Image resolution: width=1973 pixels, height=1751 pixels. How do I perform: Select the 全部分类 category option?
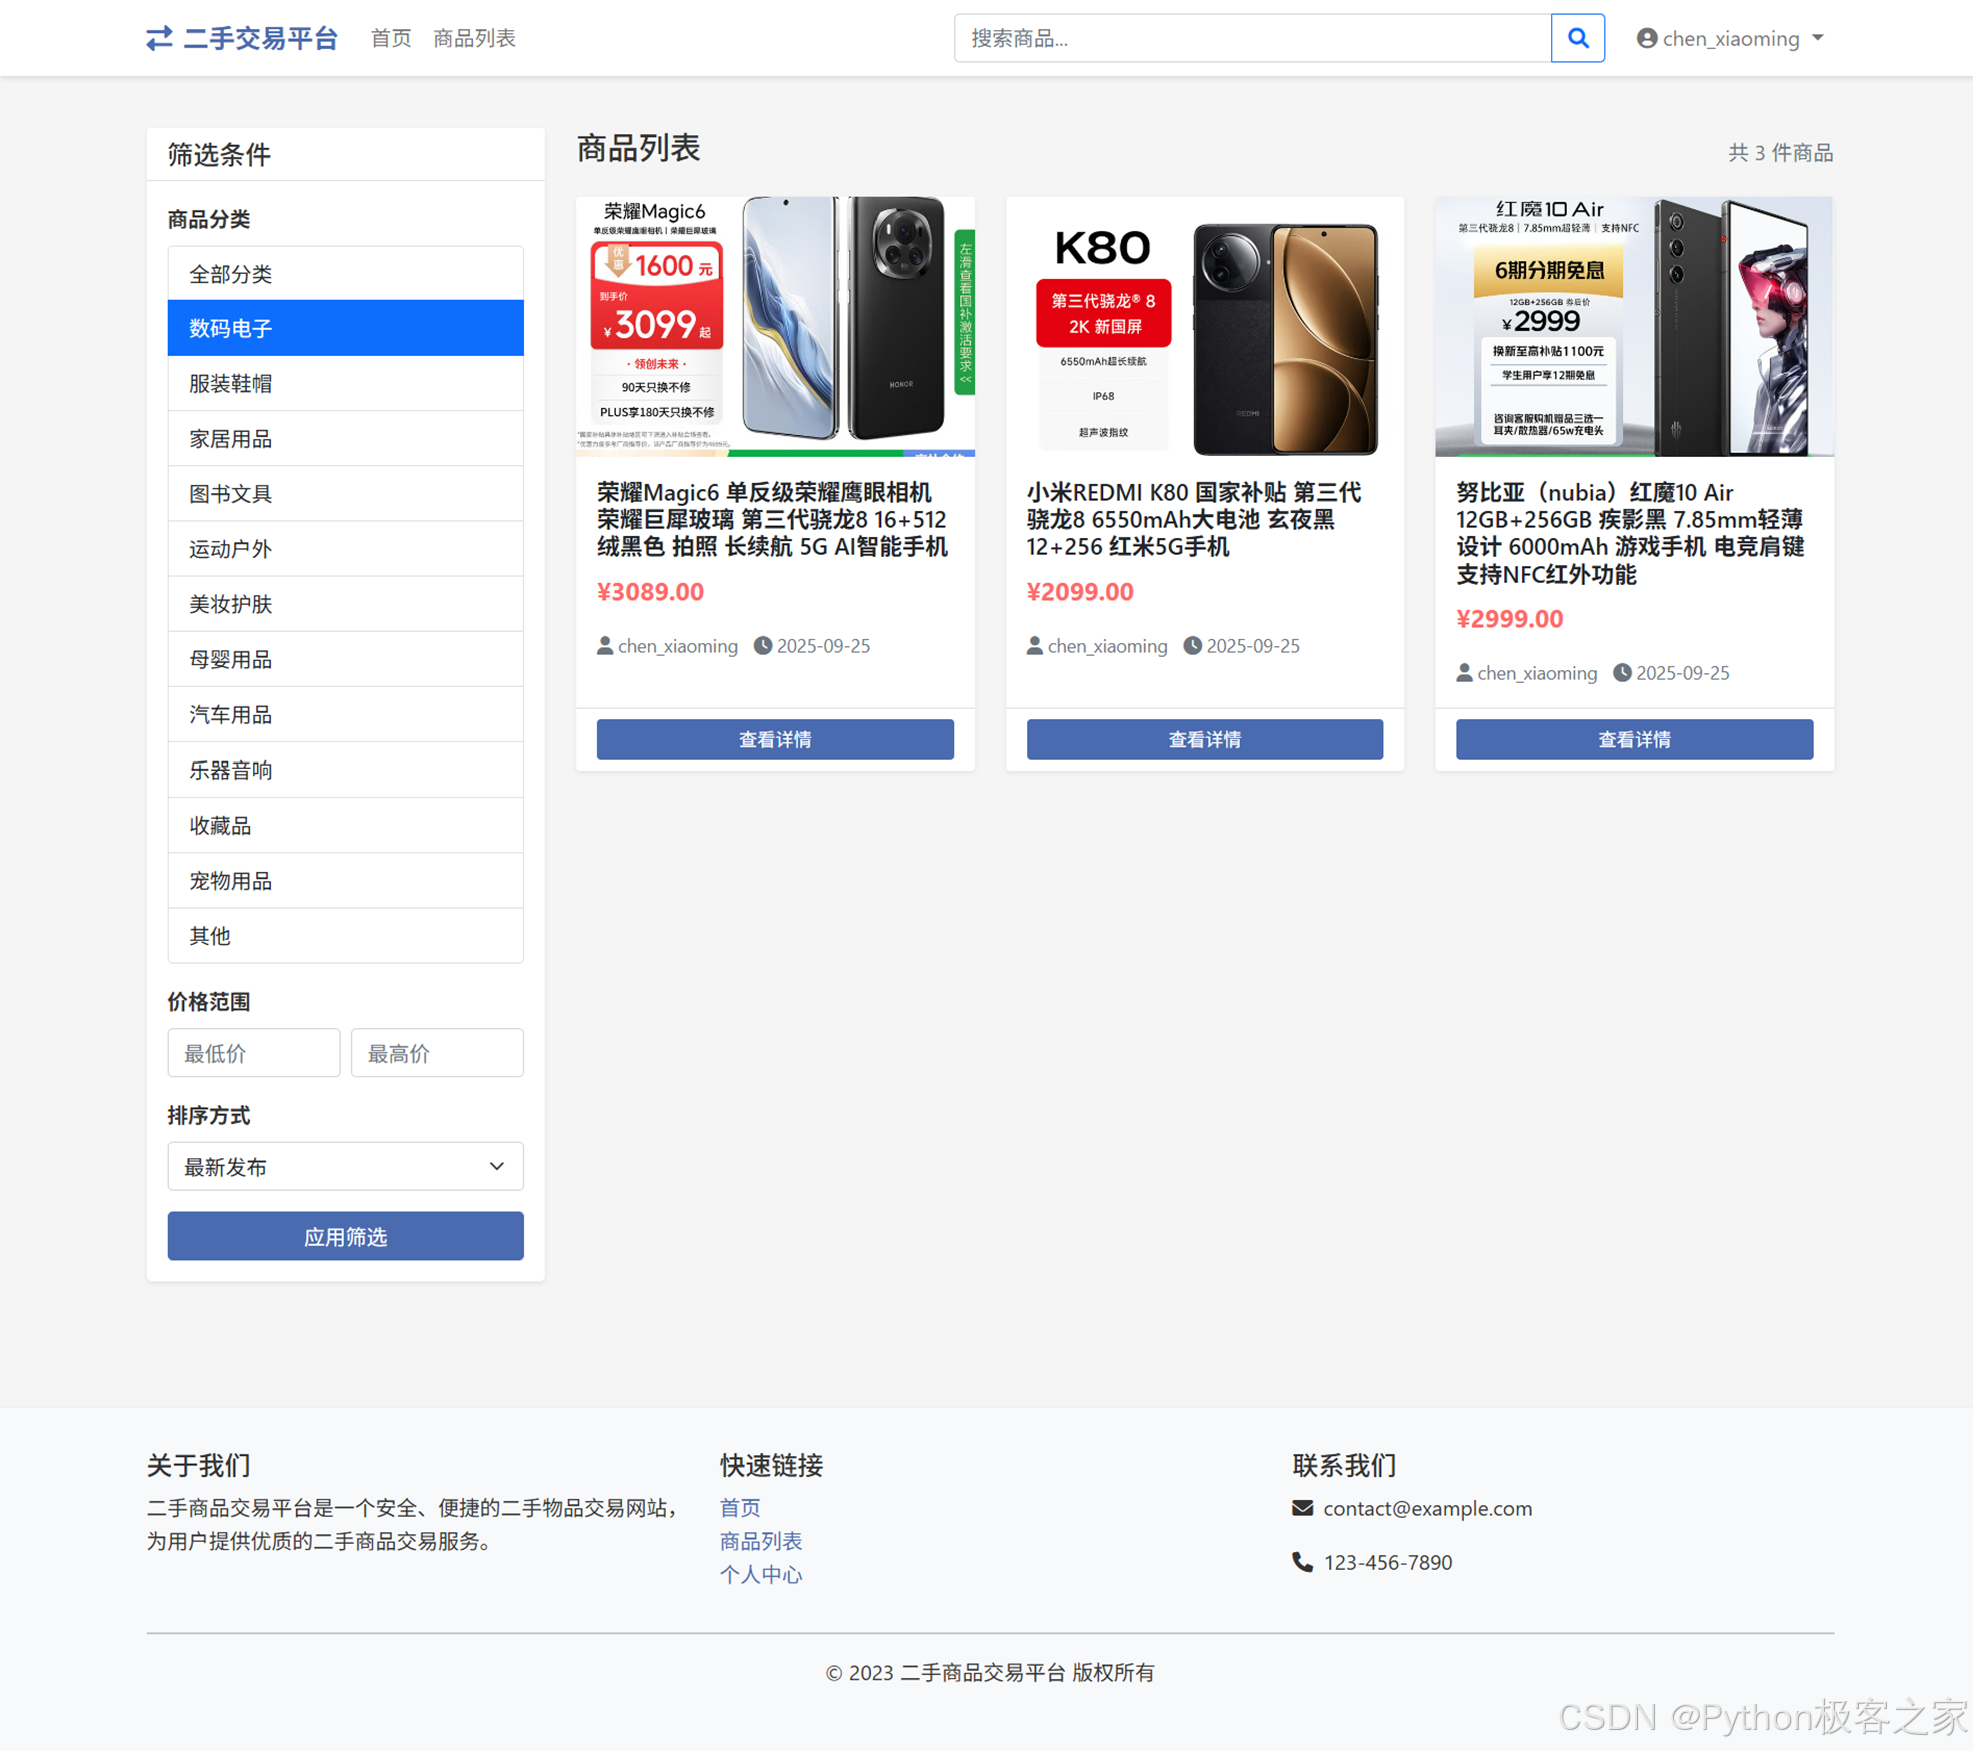point(345,273)
